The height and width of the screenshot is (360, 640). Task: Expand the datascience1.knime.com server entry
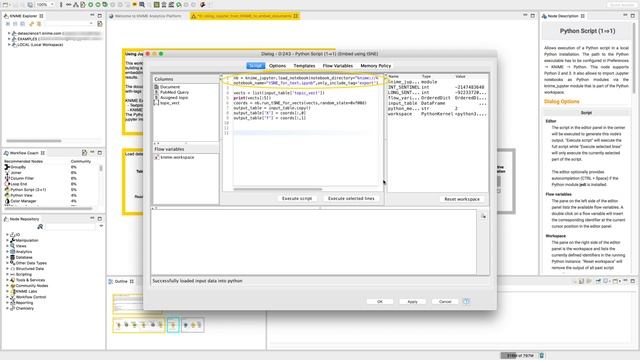(x=9, y=33)
